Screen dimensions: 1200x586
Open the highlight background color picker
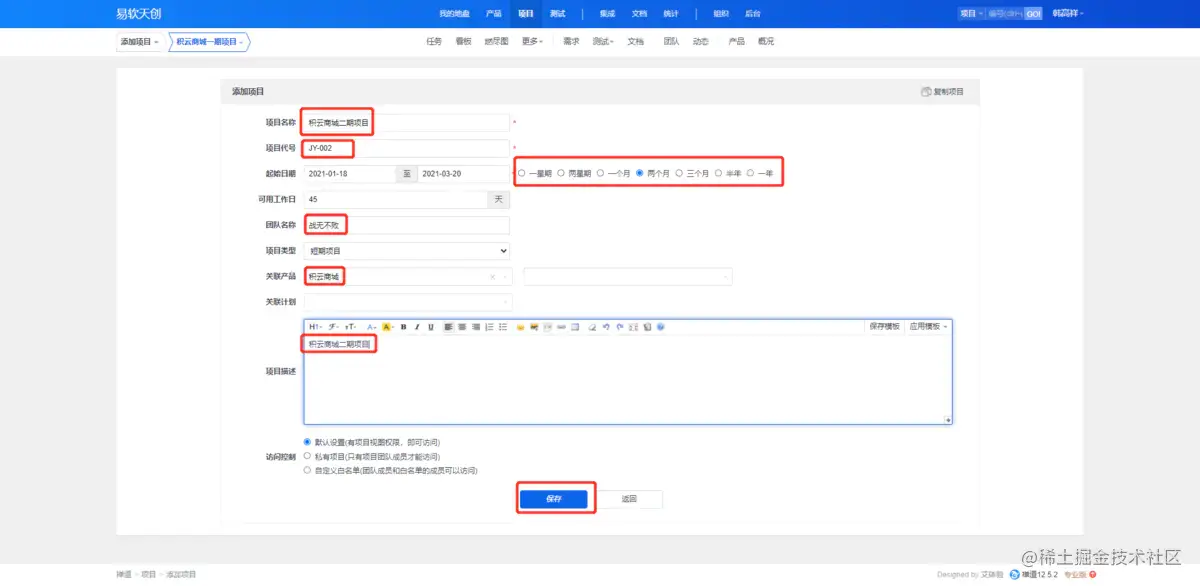tap(387, 327)
